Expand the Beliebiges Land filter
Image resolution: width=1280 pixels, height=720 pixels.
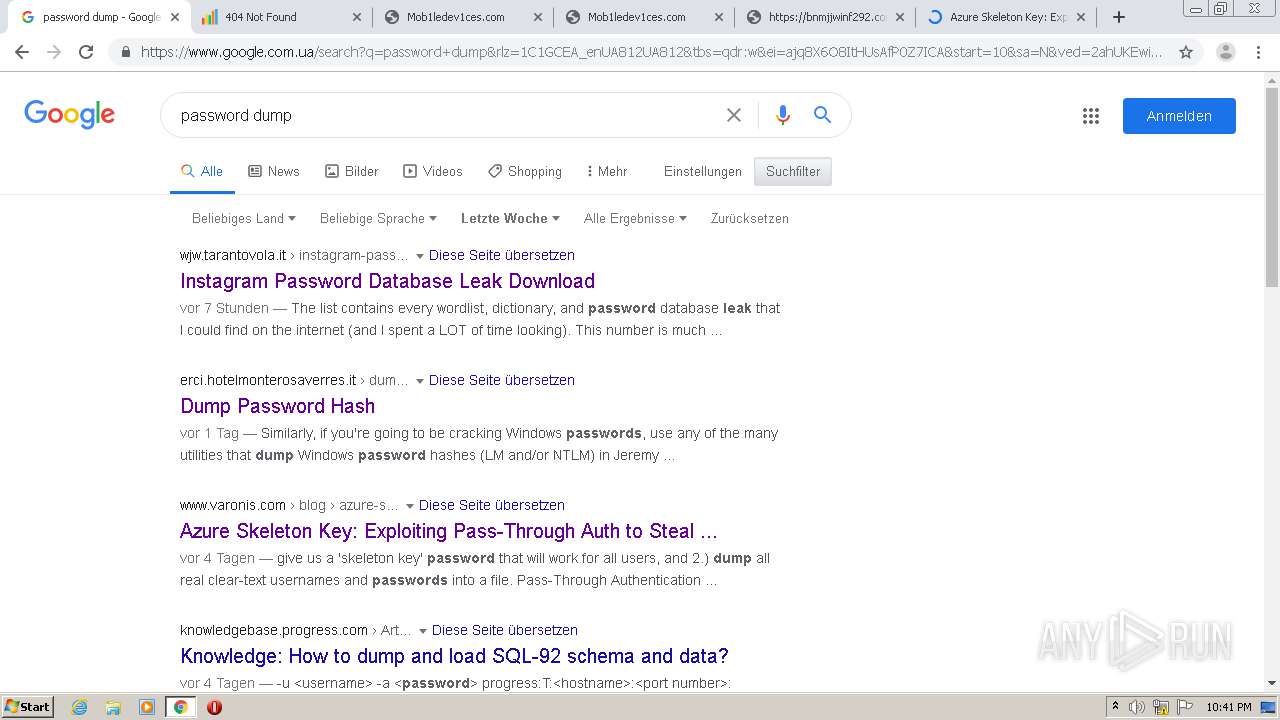244,218
